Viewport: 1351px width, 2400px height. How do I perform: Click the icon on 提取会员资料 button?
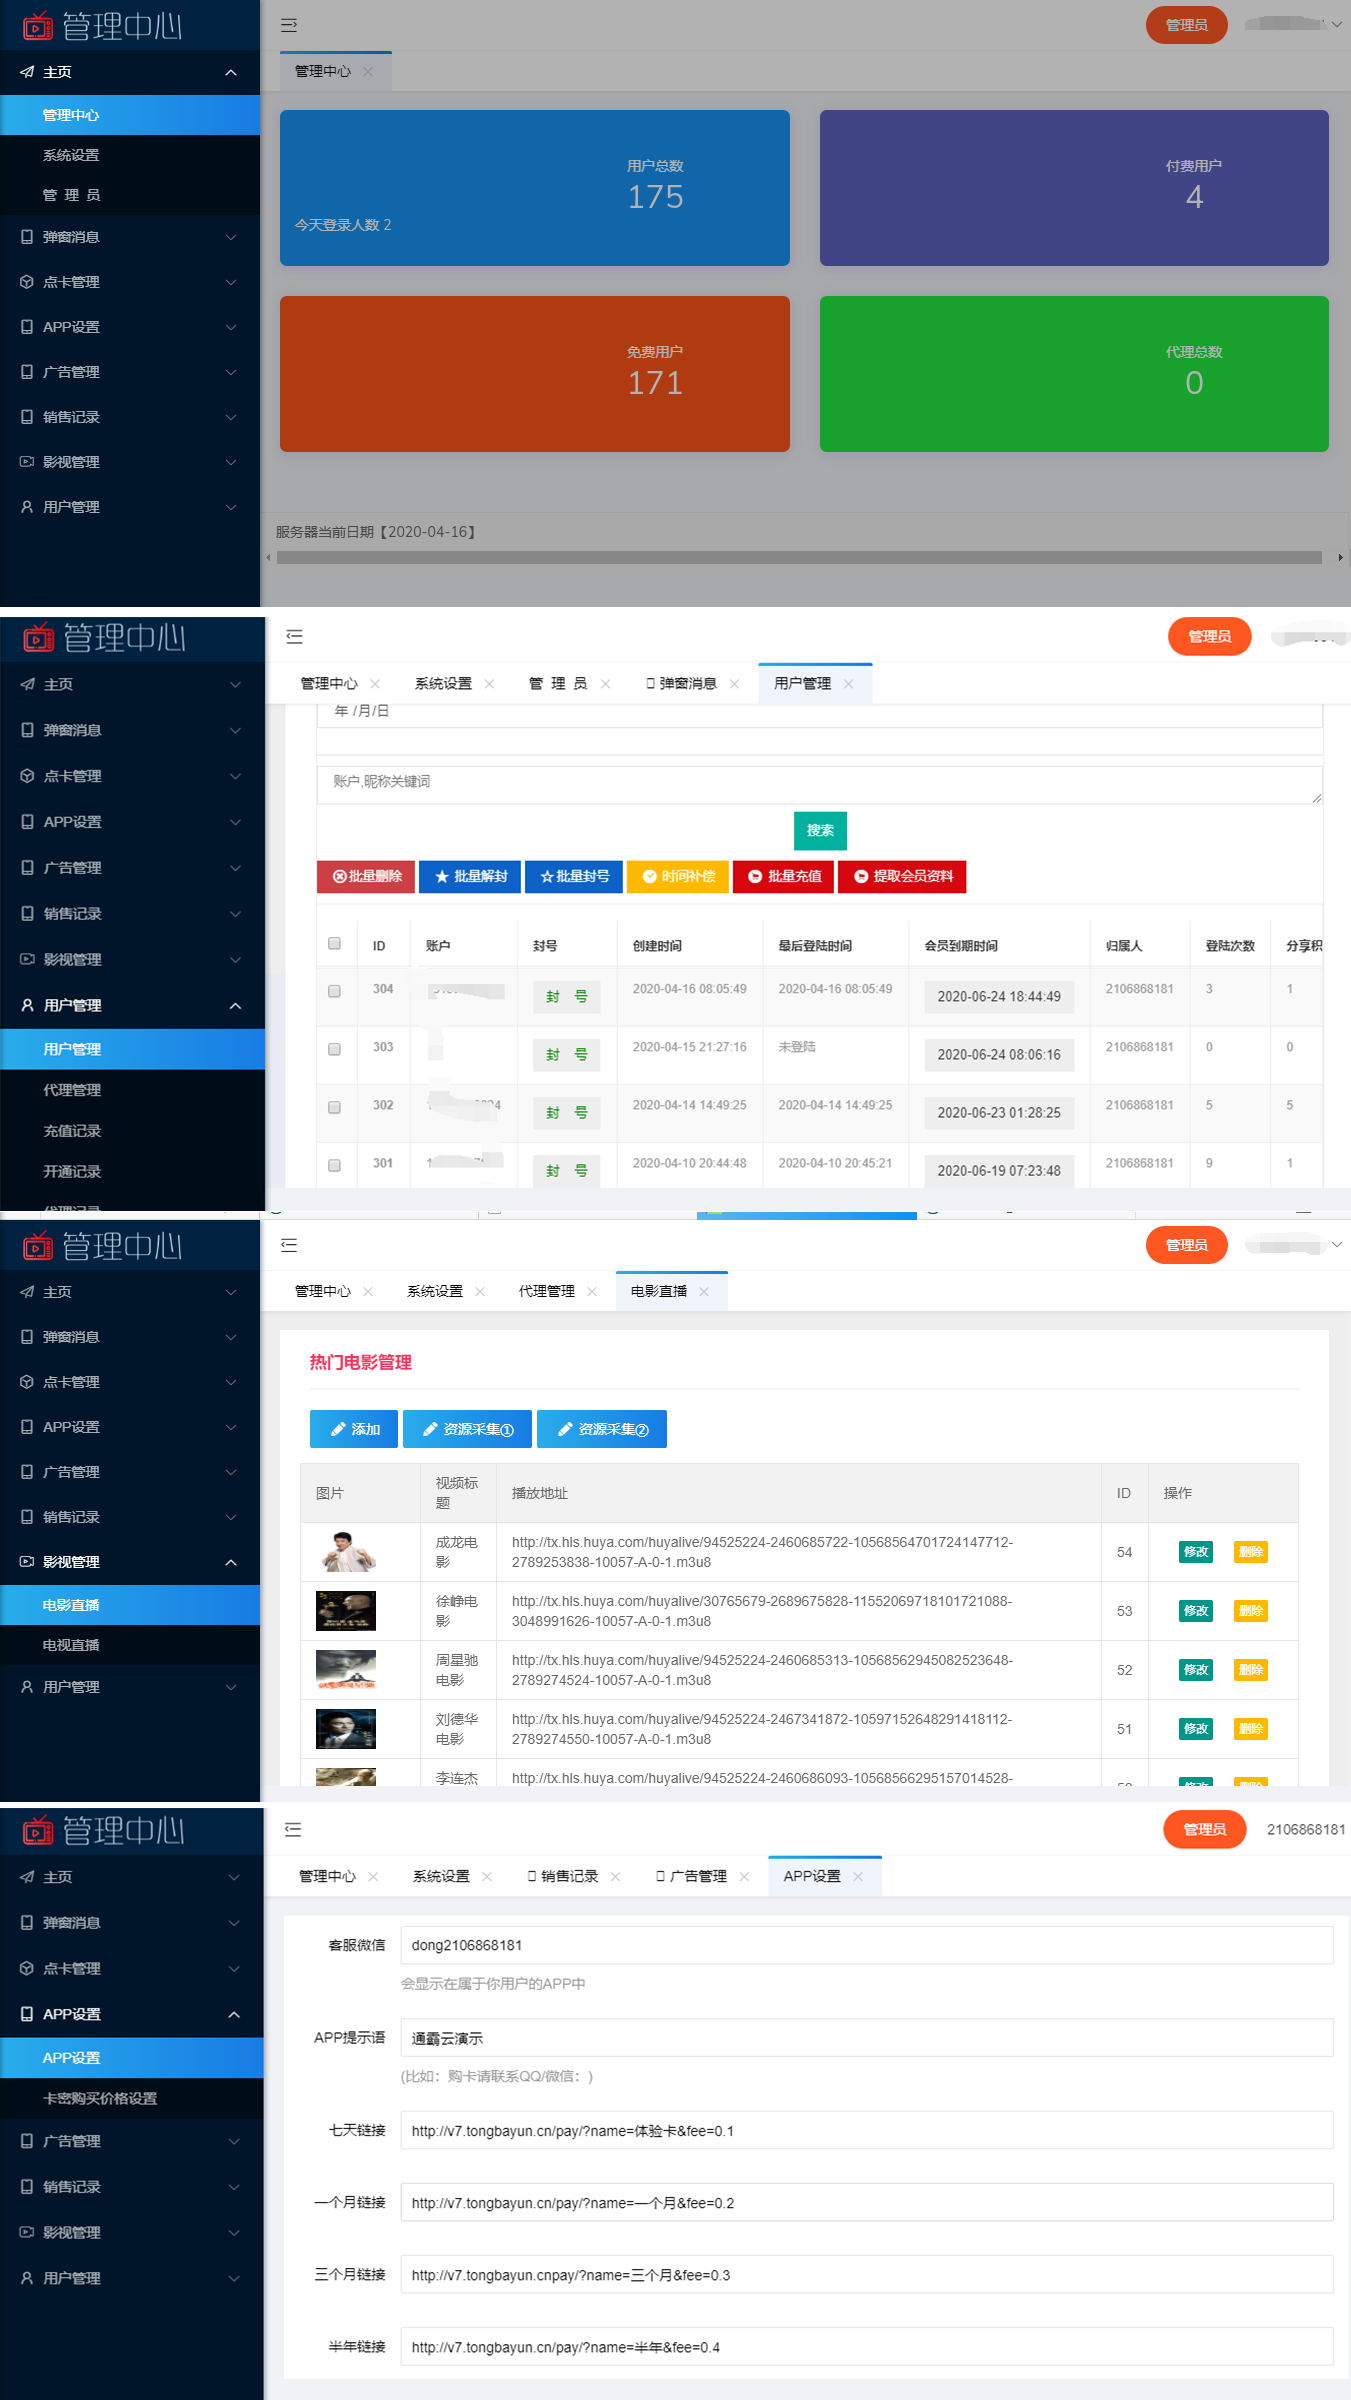point(860,876)
